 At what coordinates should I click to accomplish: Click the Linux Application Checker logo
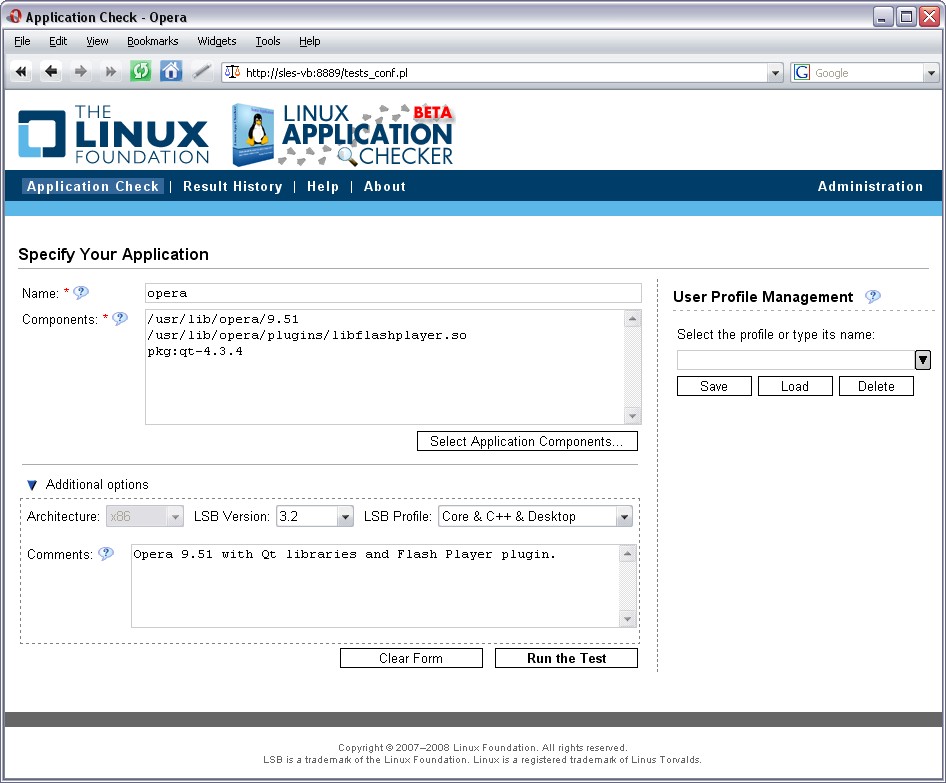coord(342,135)
